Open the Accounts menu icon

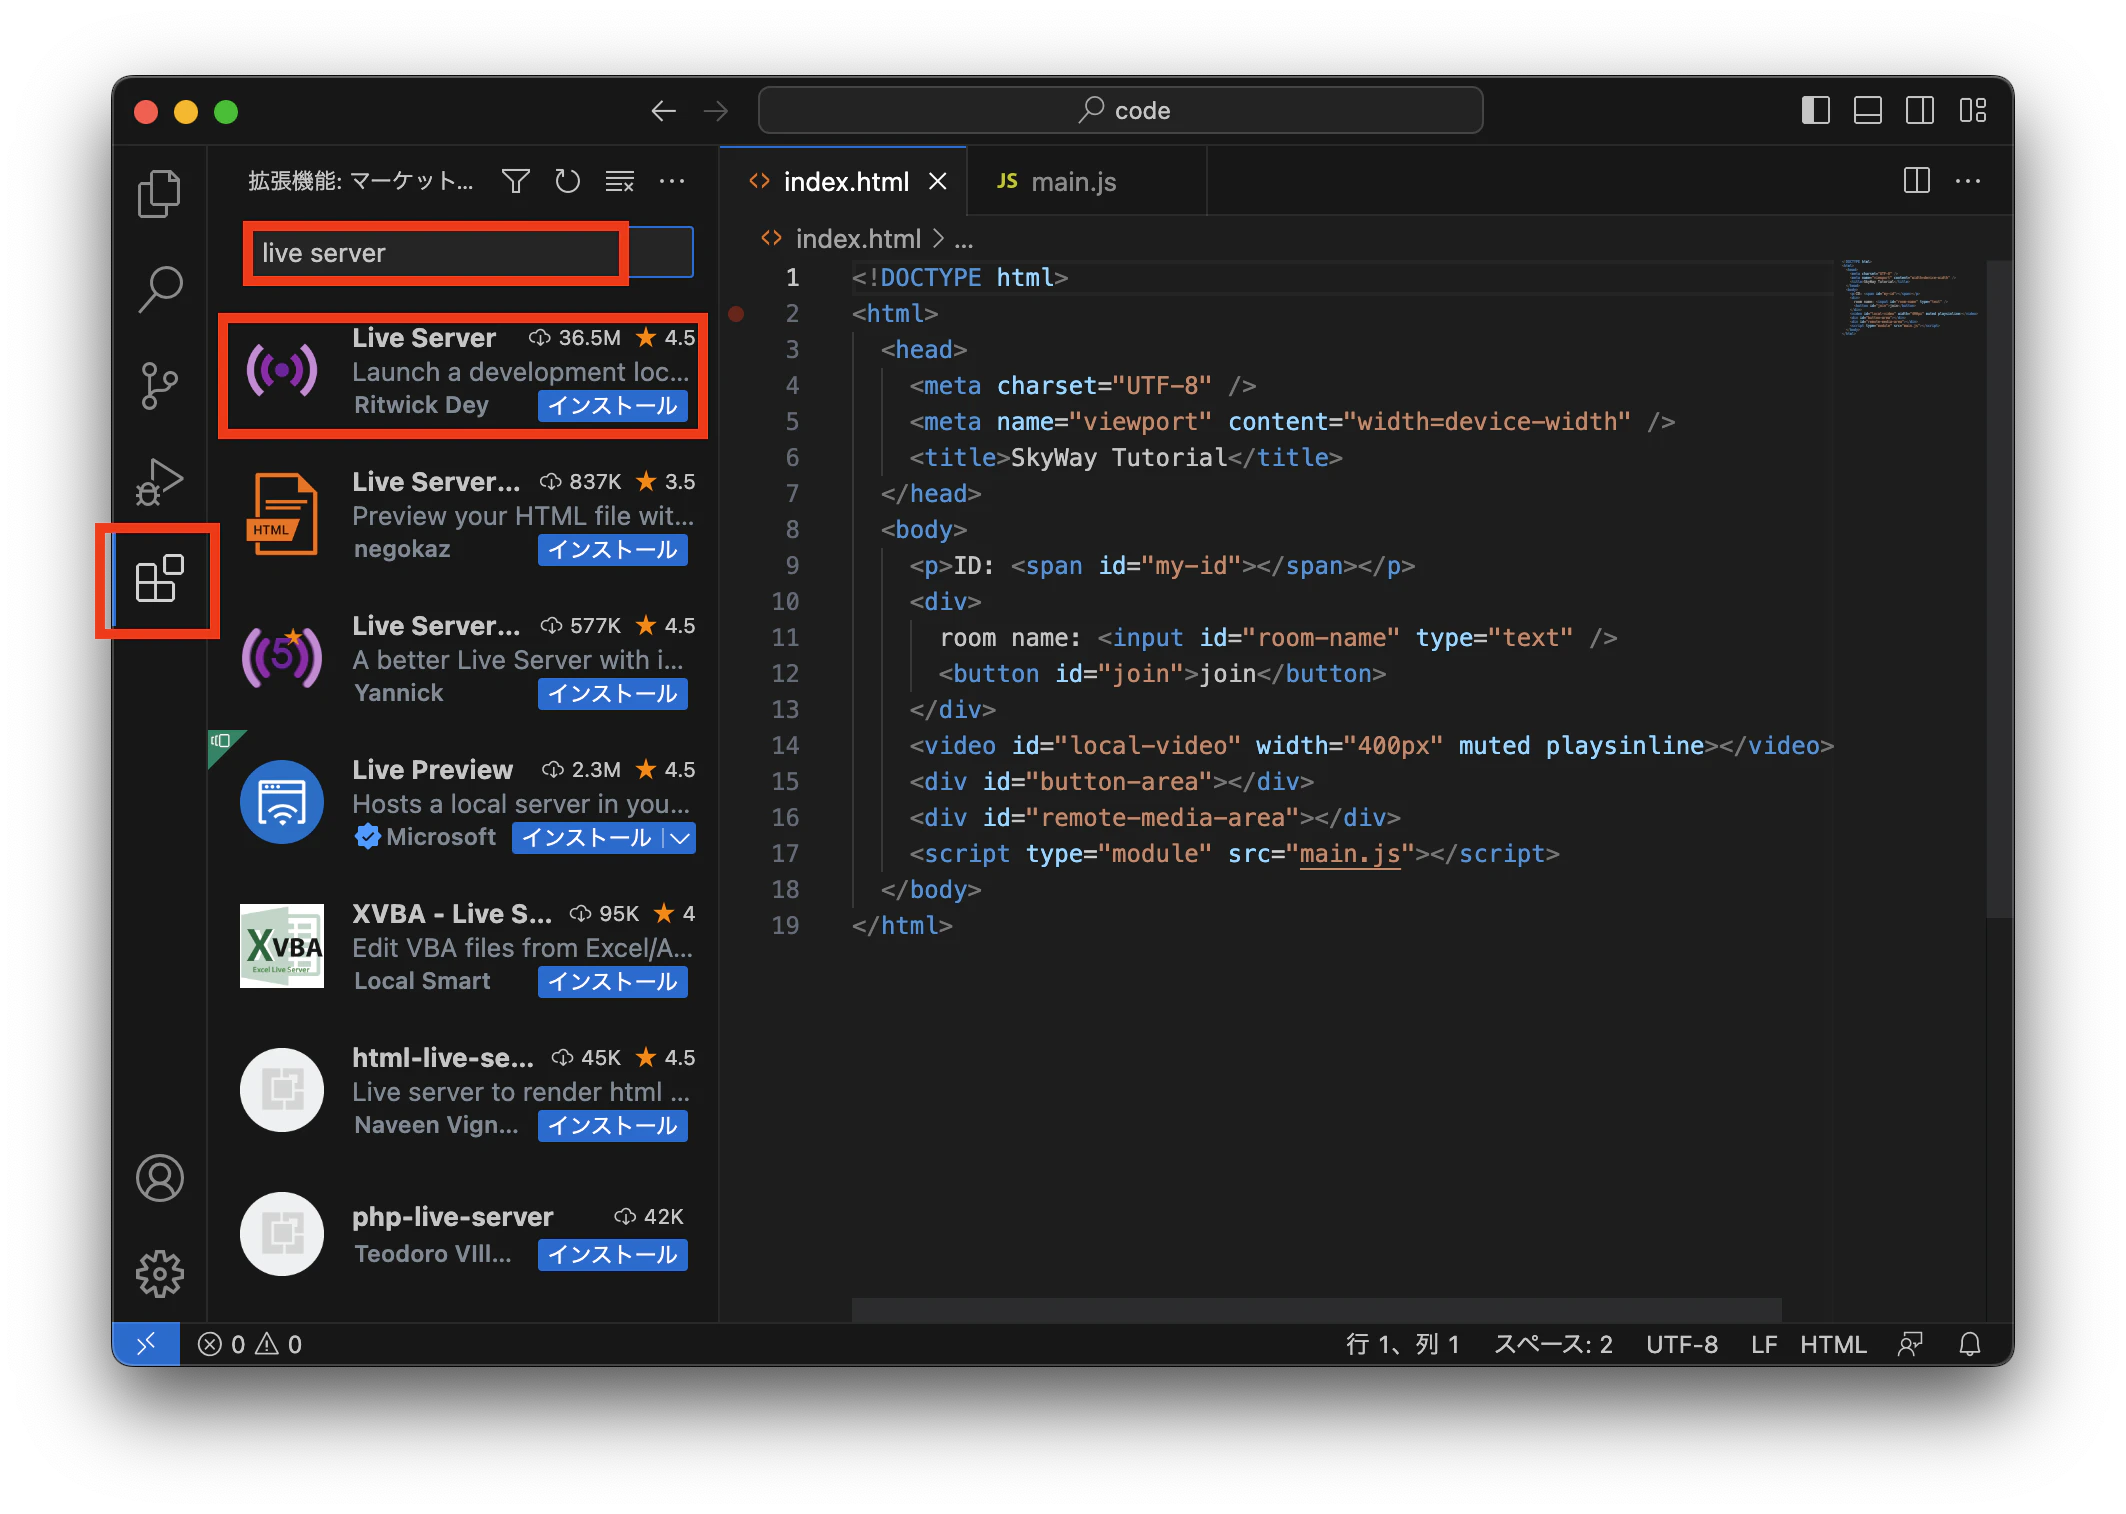click(x=159, y=1178)
